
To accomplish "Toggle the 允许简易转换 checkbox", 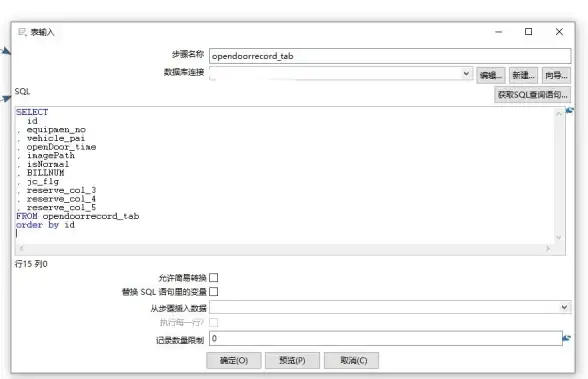I will tap(213, 277).
